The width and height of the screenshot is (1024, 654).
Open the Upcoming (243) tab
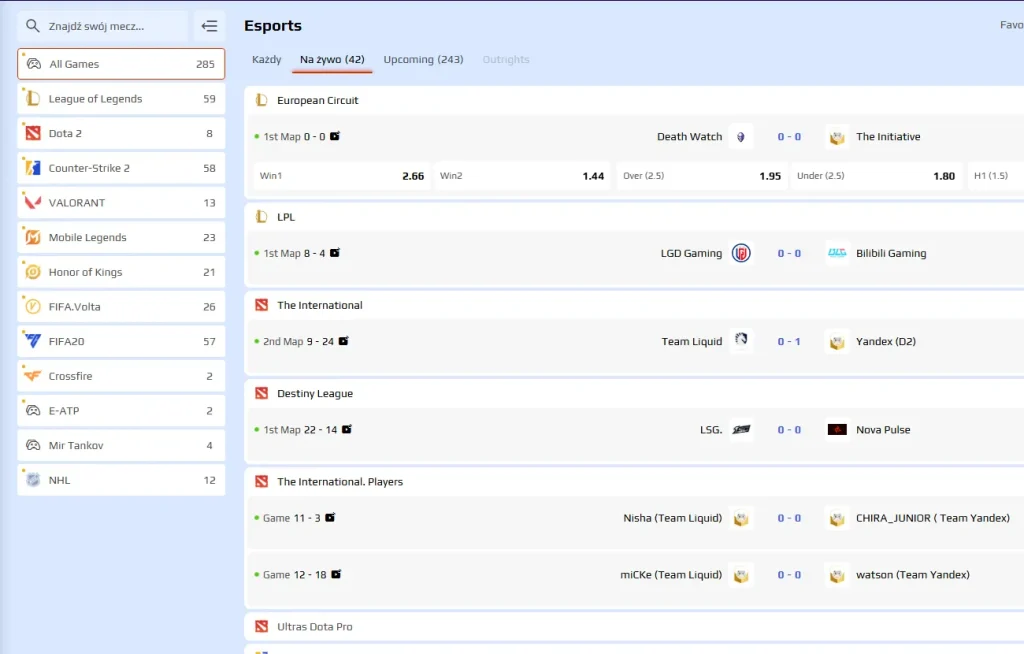(423, 59)
